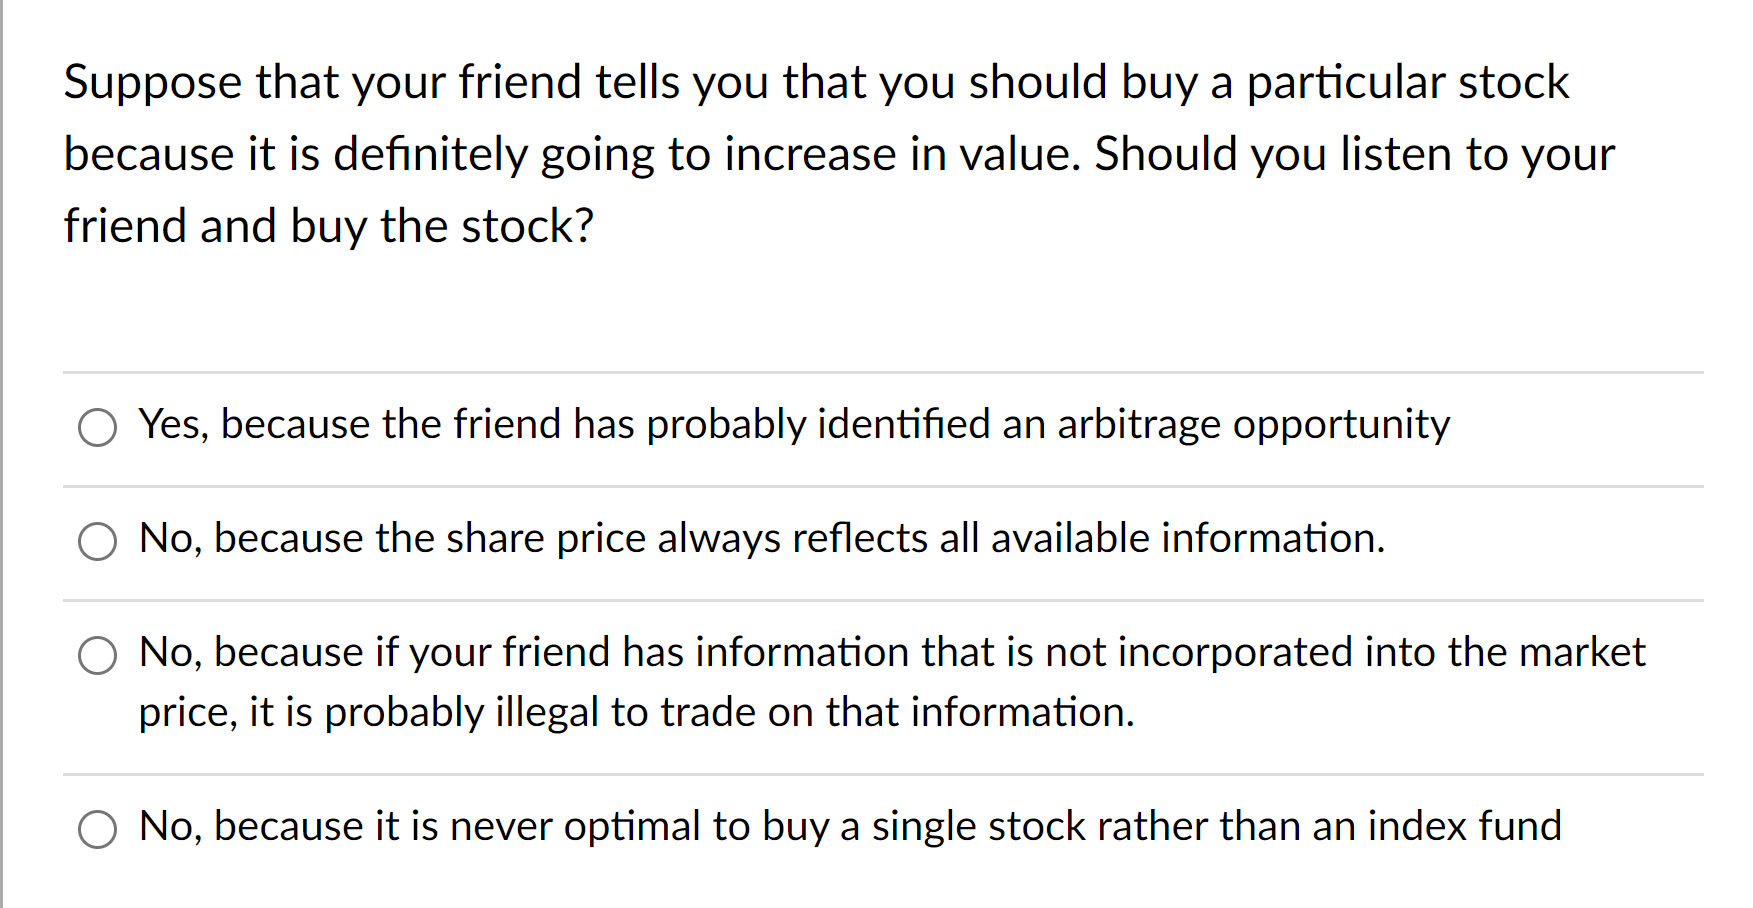1753x908 pixels.
Task: Click the index fund answer text
Action: pos(848,826)
